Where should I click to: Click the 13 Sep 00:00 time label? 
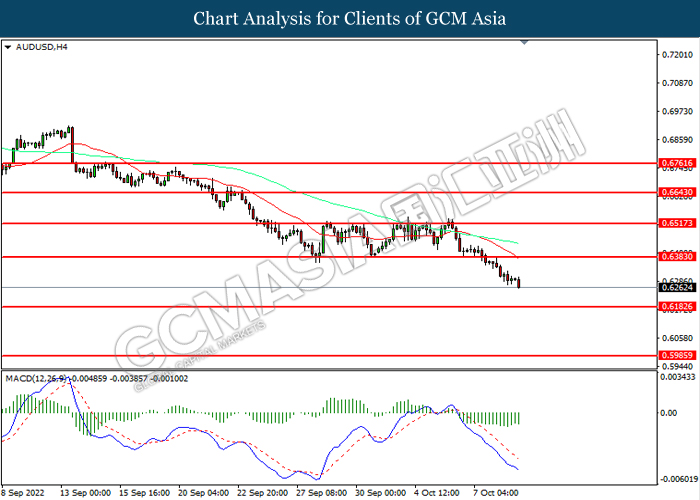click(86, 493)
